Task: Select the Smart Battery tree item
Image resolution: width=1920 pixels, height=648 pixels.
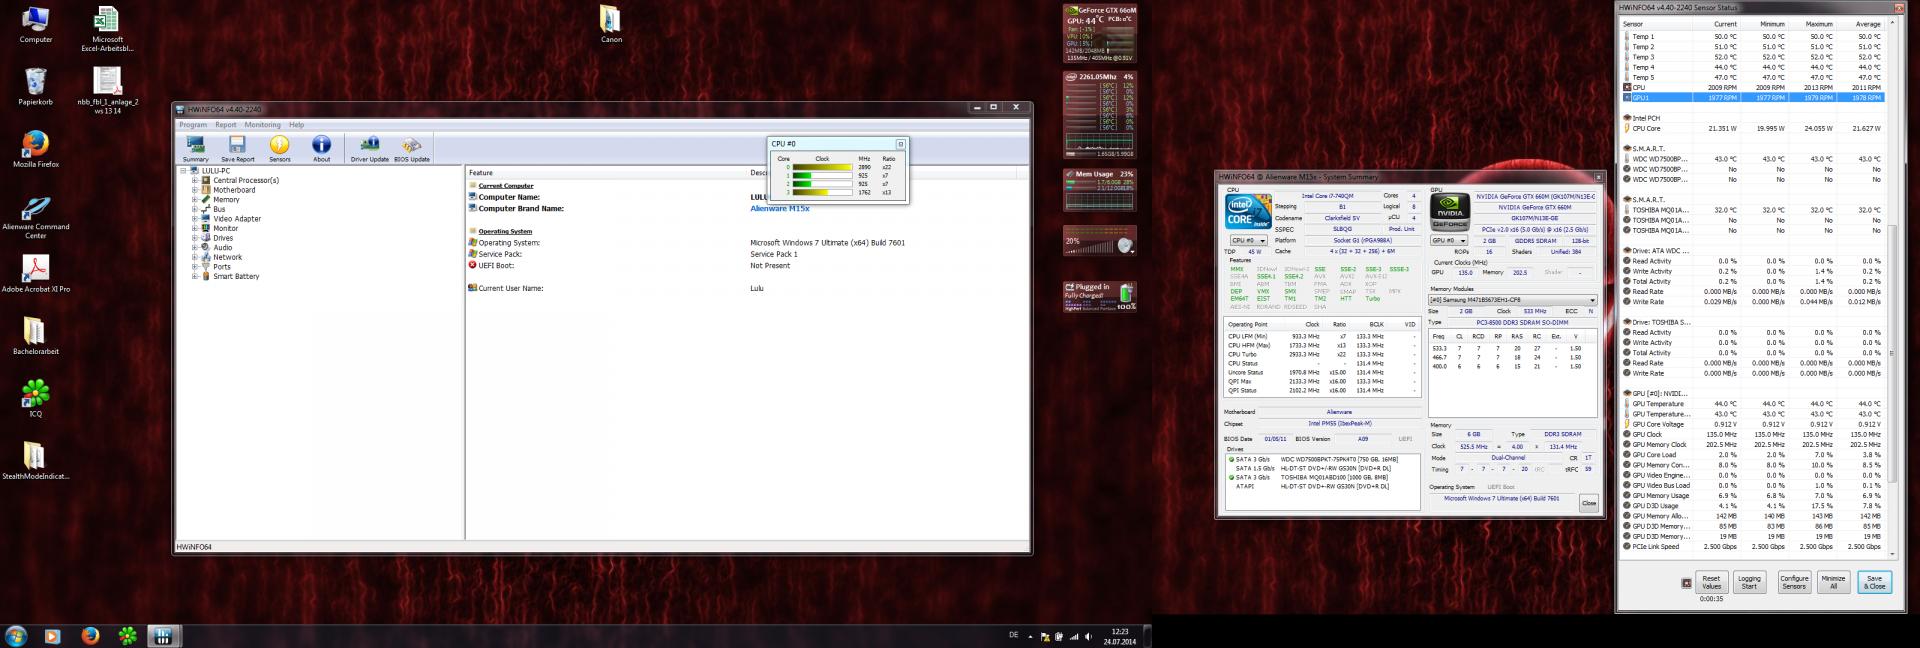Action: click(236, 277)
